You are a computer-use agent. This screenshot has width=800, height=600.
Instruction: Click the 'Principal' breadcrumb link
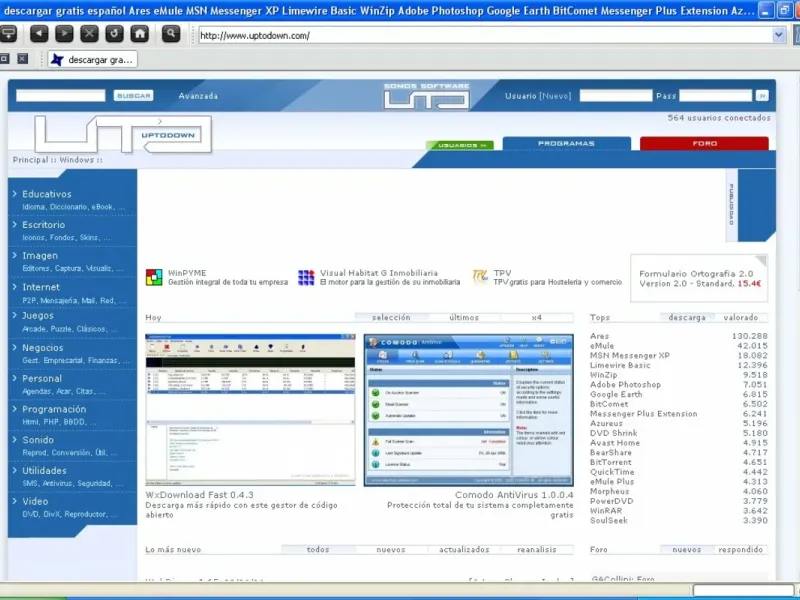point(31,160)
